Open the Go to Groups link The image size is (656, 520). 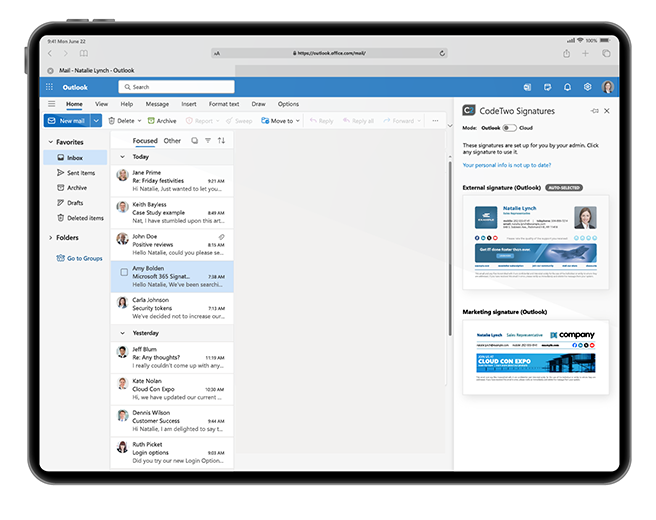[x=79, y=258]
